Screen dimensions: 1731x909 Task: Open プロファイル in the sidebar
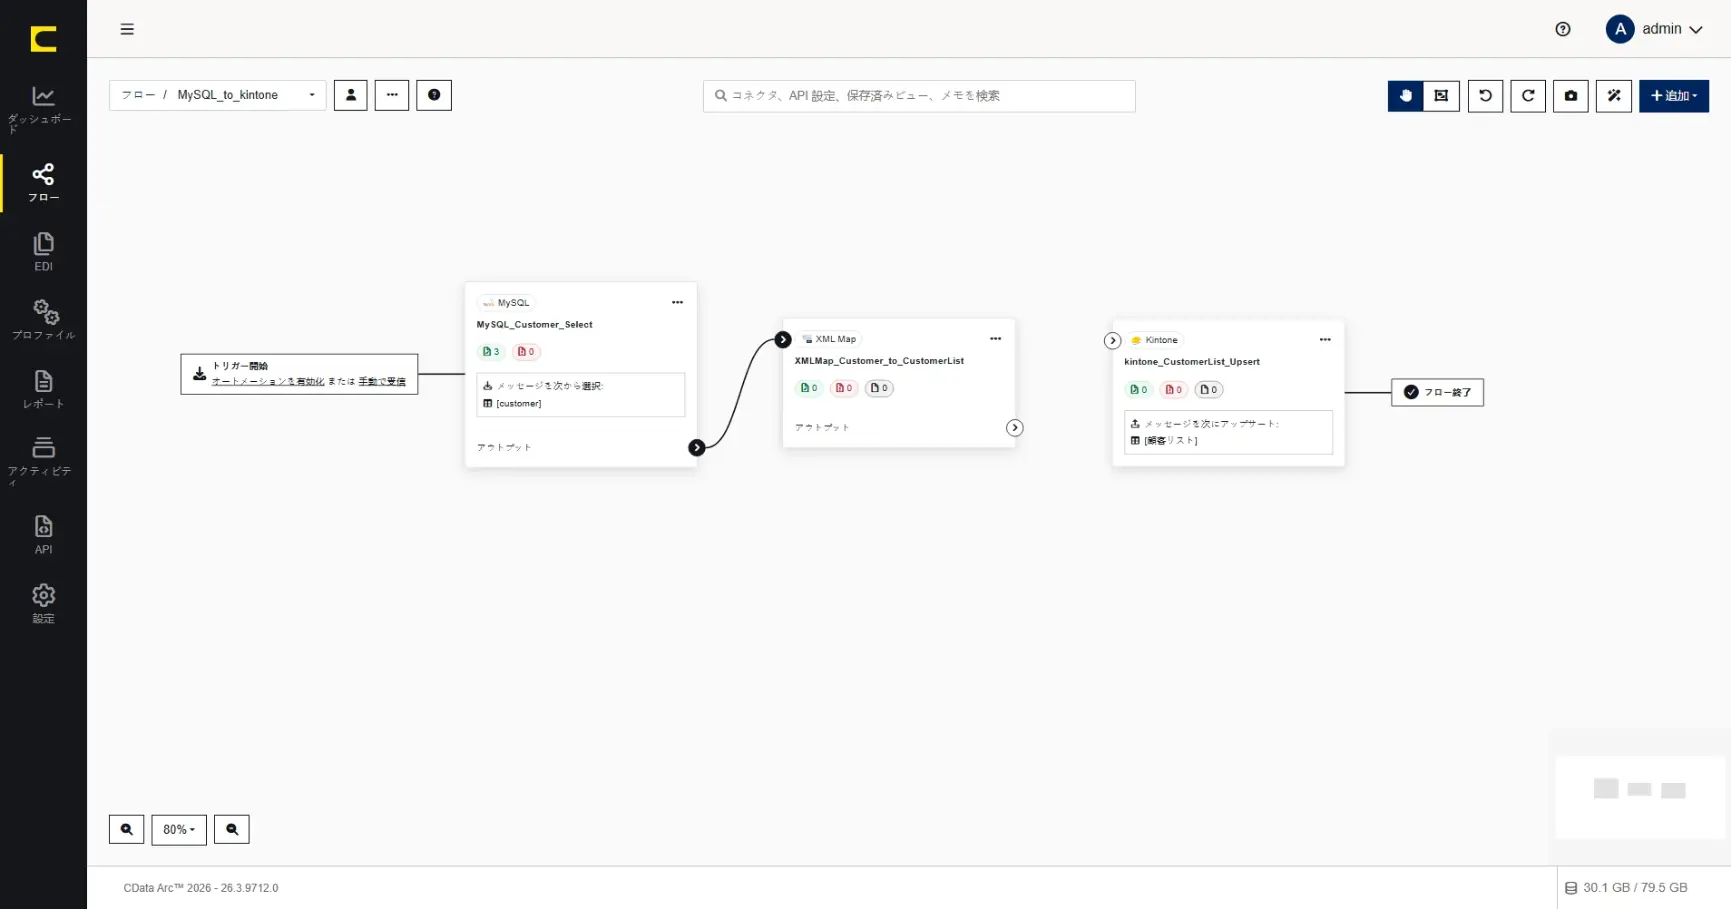click(x=43, y=320)
